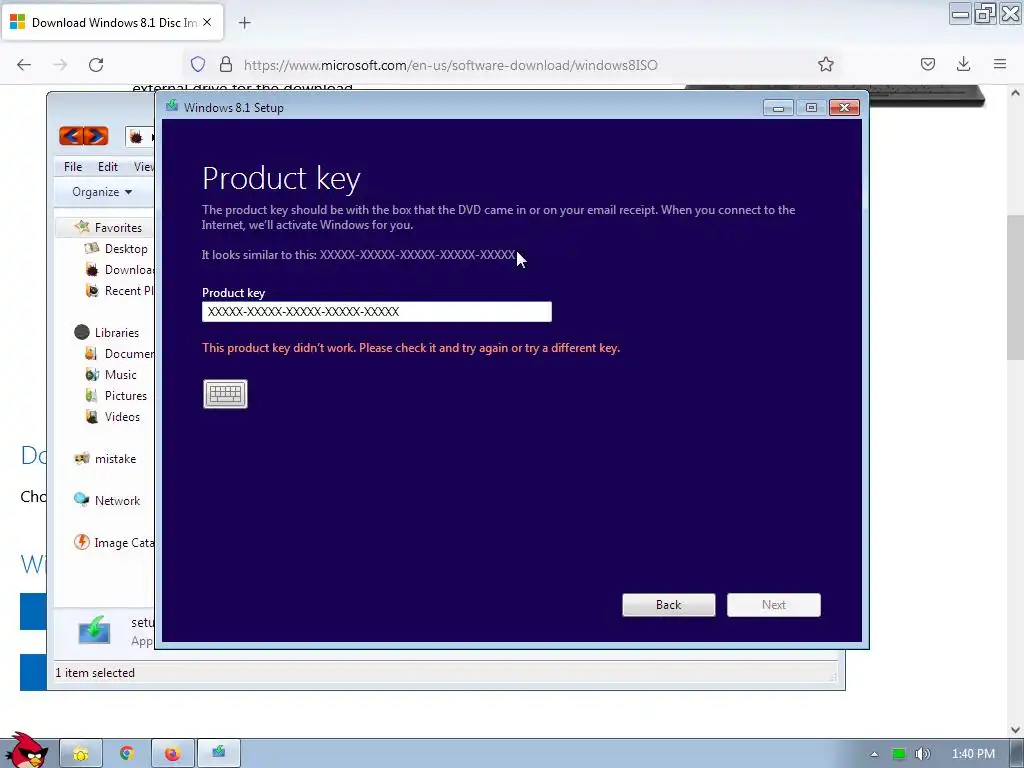Click the green tray status icon

[899, 754]
